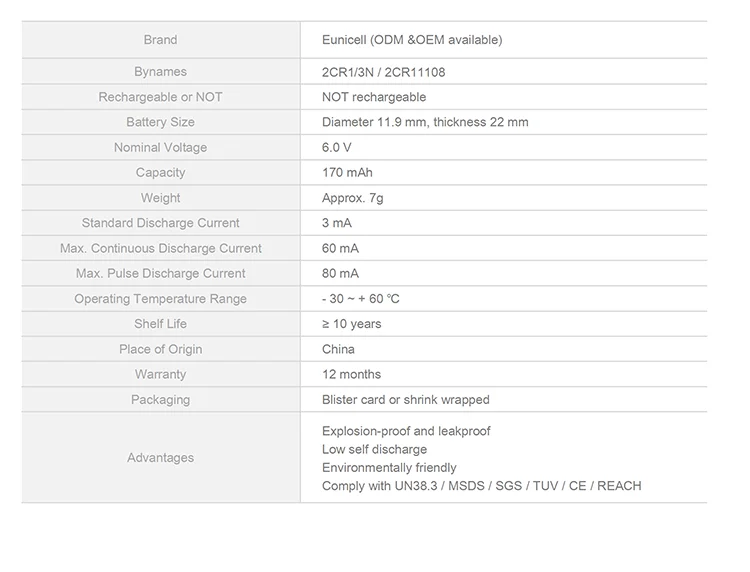Click the Bynames 2CR1/3N value
Image resolution: width=750 pixels, height=572 pixels.
(383, 72)
